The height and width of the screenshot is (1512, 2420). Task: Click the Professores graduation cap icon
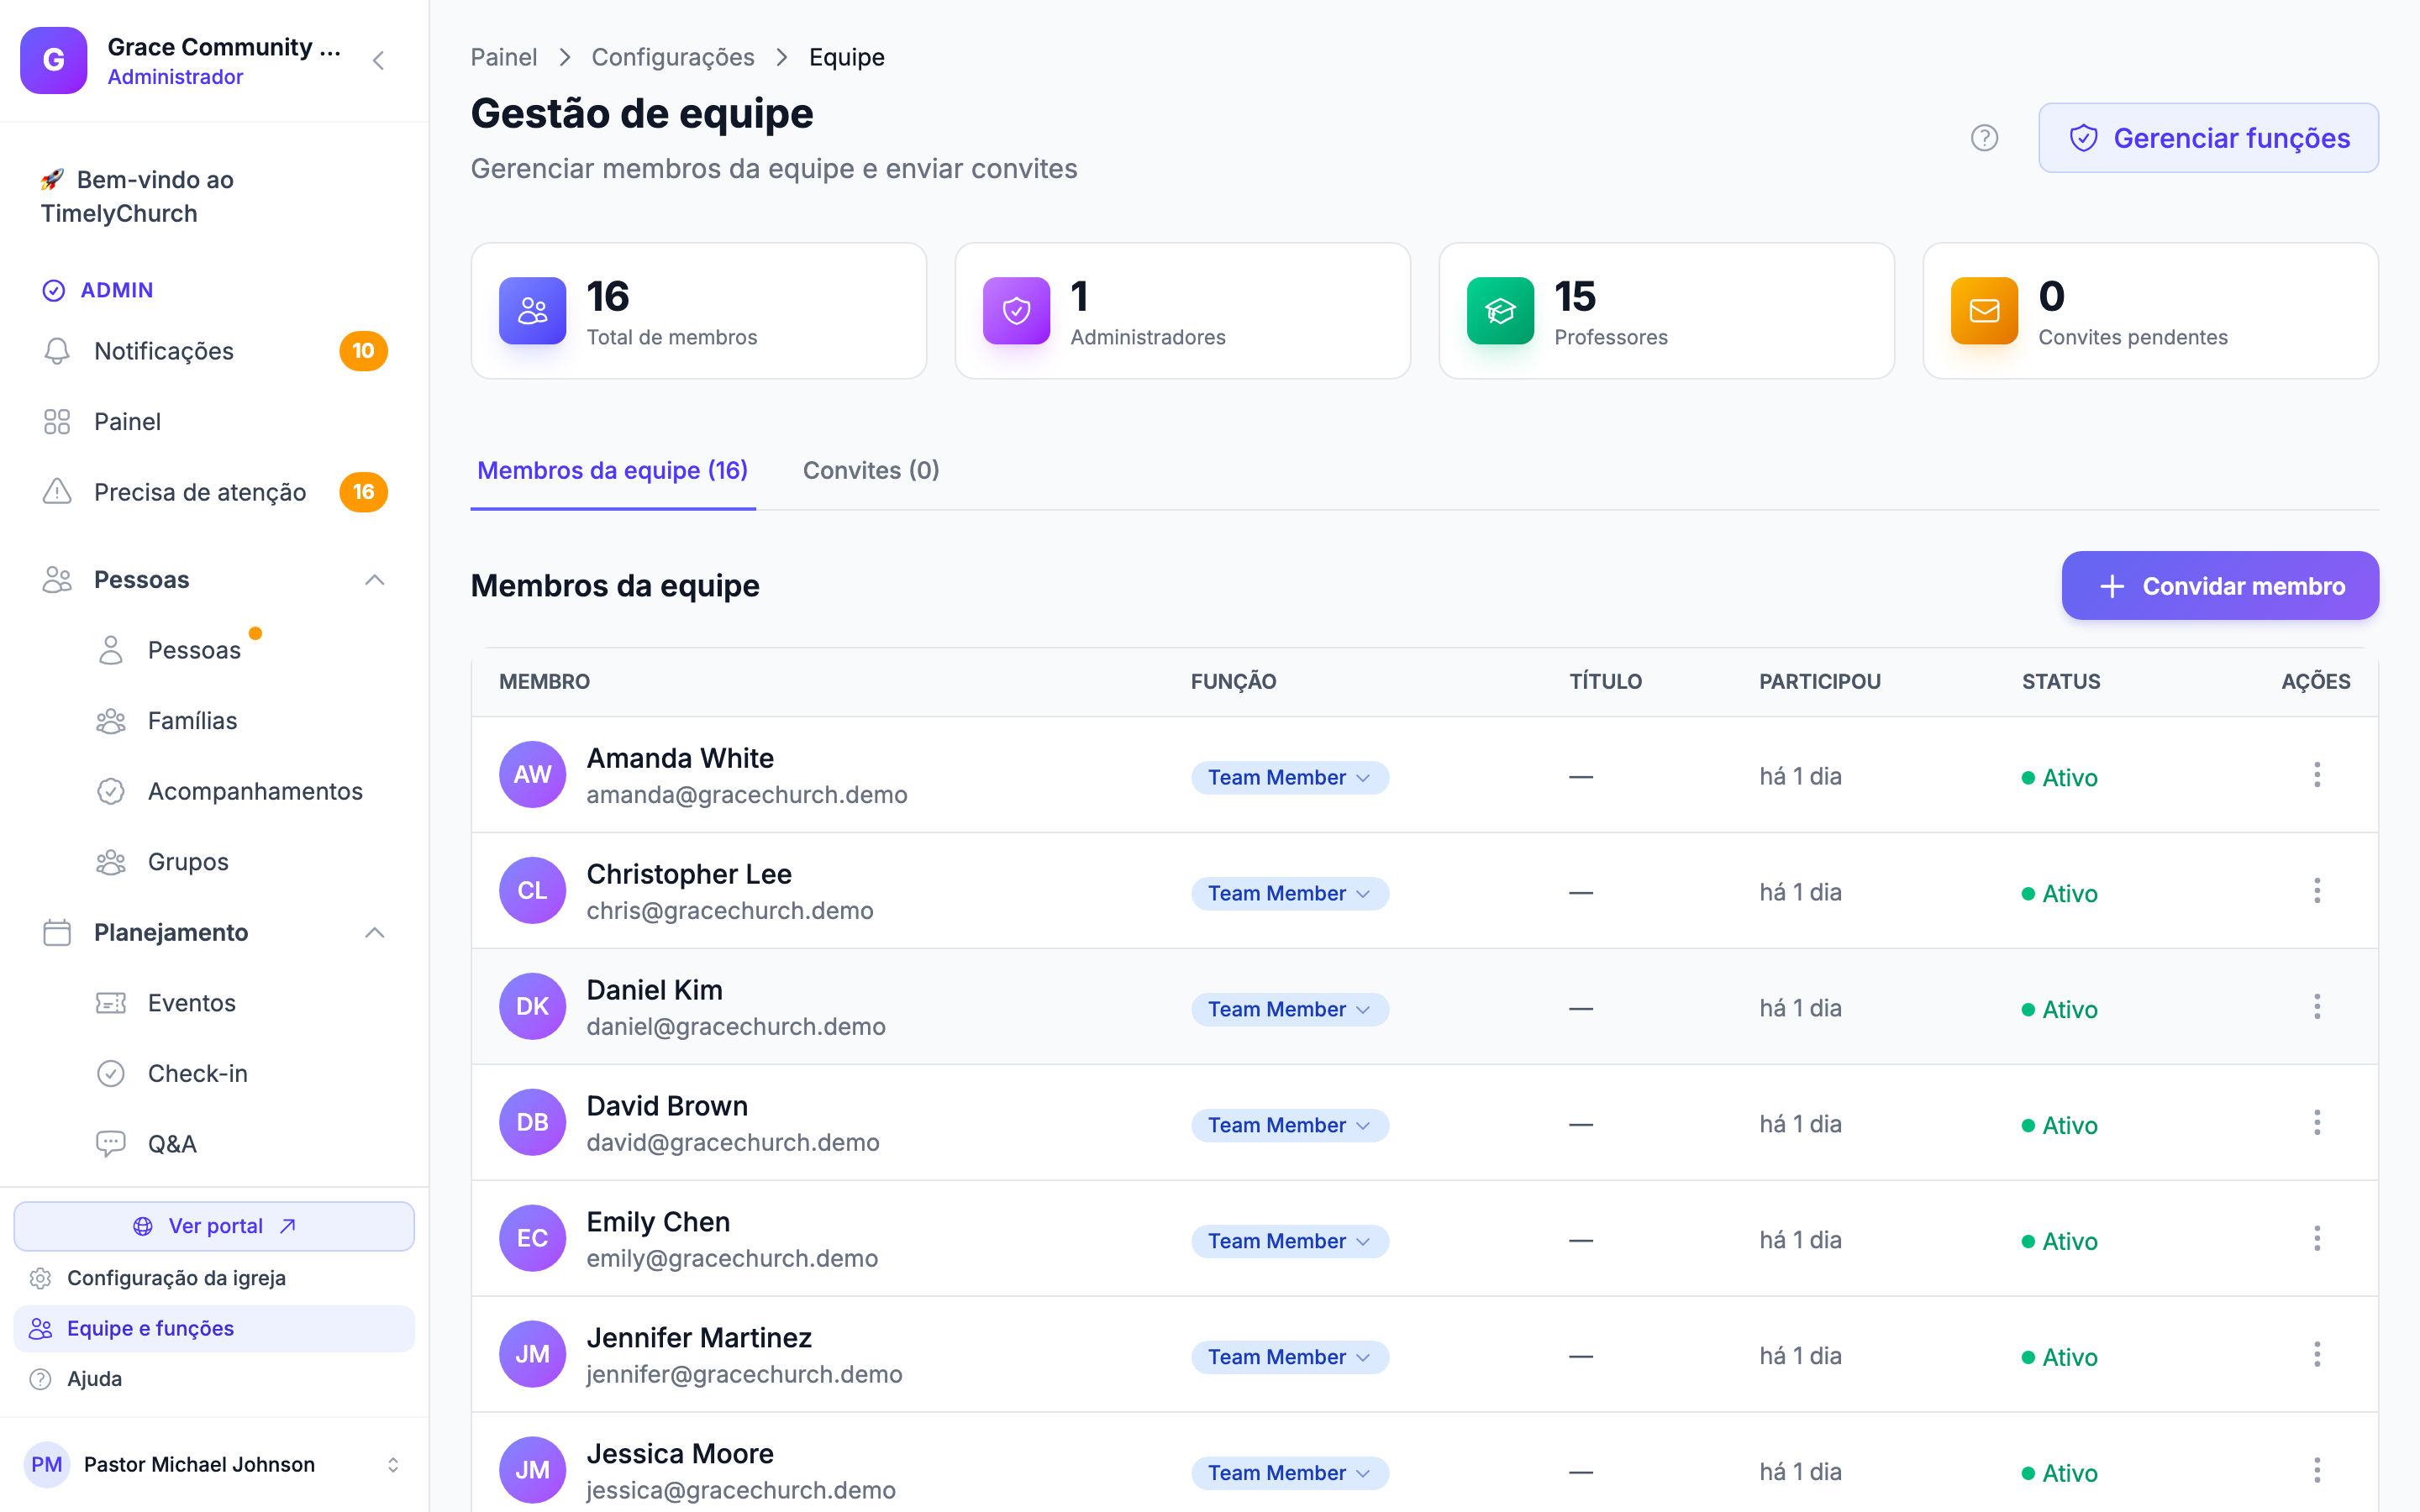click(1500, 311)
